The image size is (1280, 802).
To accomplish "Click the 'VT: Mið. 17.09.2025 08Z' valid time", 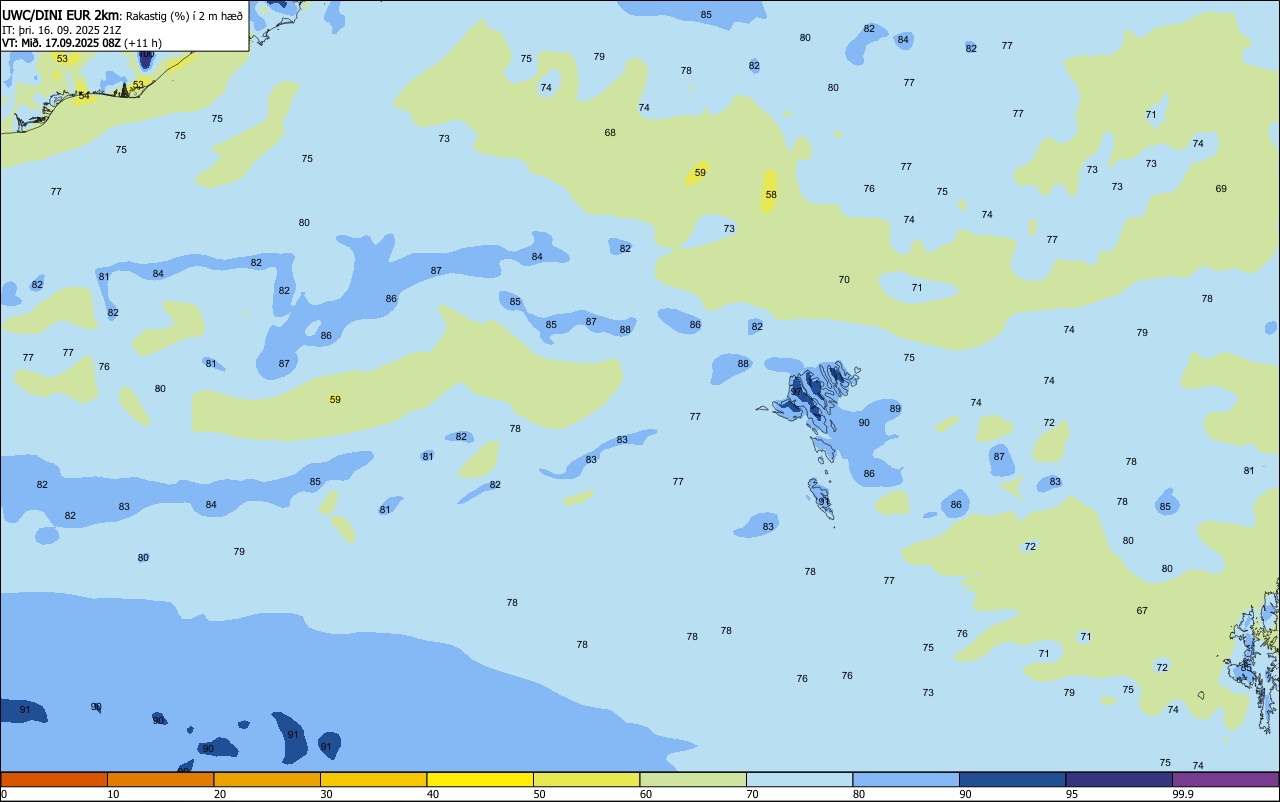I will coord(62,43).
